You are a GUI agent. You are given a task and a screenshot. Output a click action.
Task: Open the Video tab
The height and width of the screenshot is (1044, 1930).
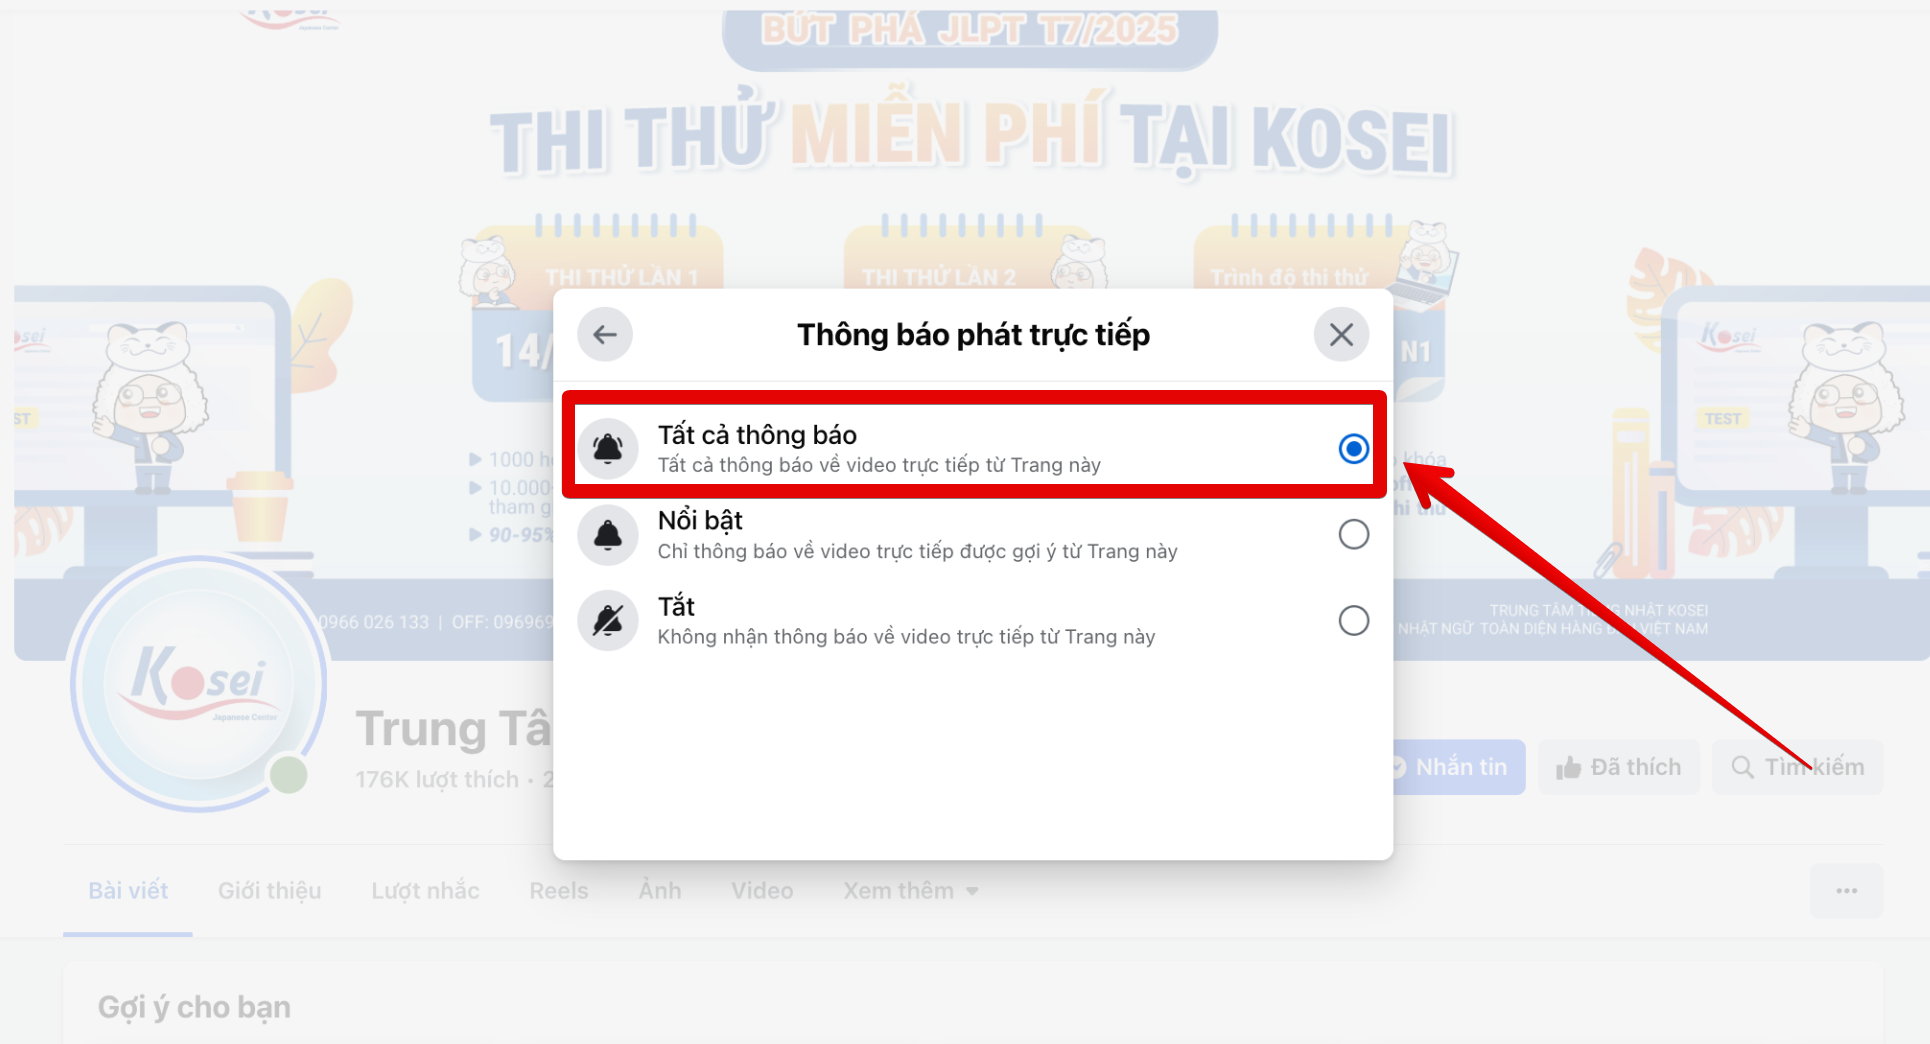pos(761,890)
